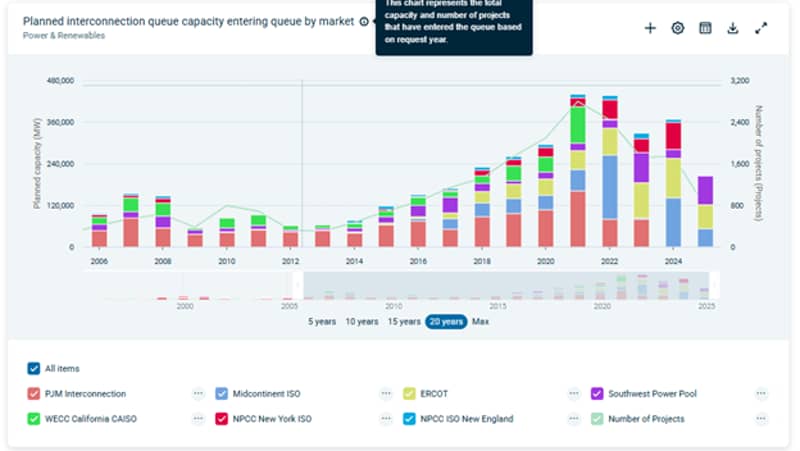Open chart settings gear icon
Screen dimensions: 800x451
[x=678, y=28]
